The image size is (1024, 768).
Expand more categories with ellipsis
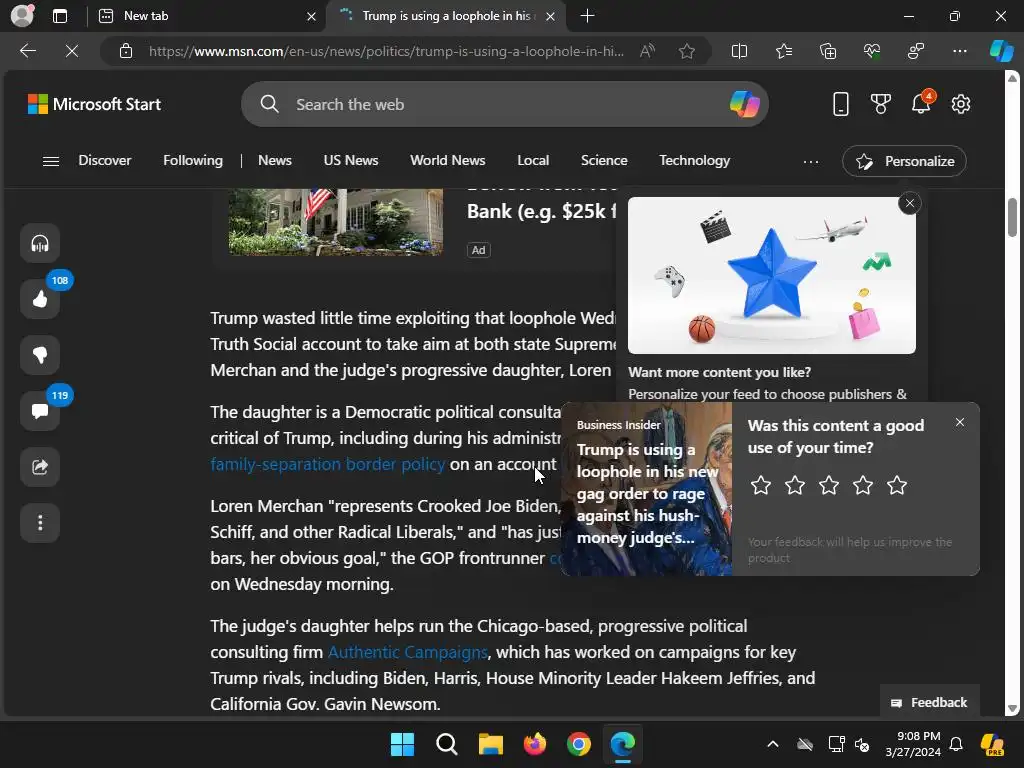click(810, 161)
